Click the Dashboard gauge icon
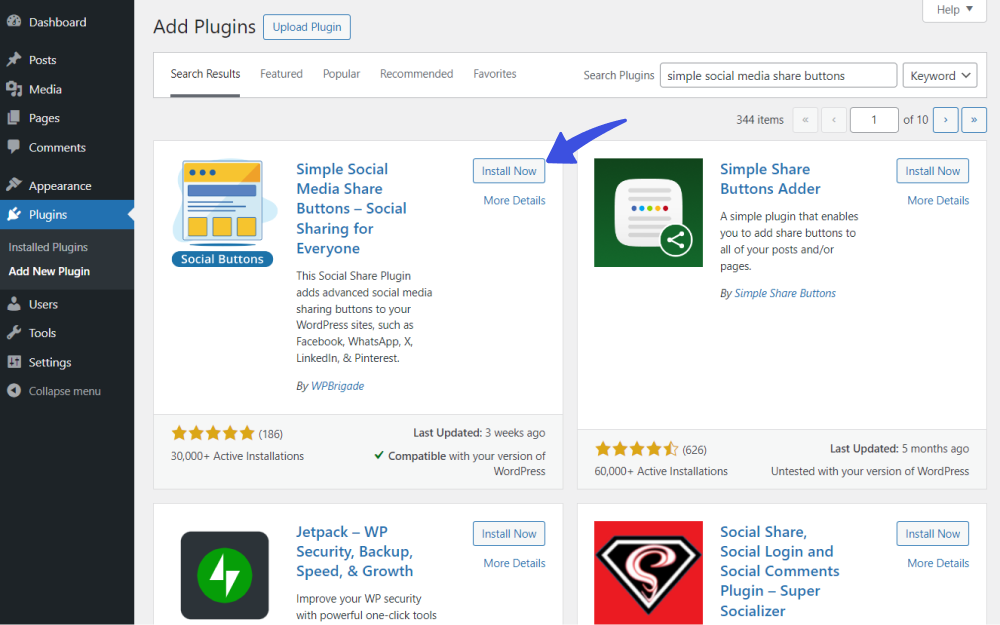This screenshot has width=1000, height=625. click(13, 21)
